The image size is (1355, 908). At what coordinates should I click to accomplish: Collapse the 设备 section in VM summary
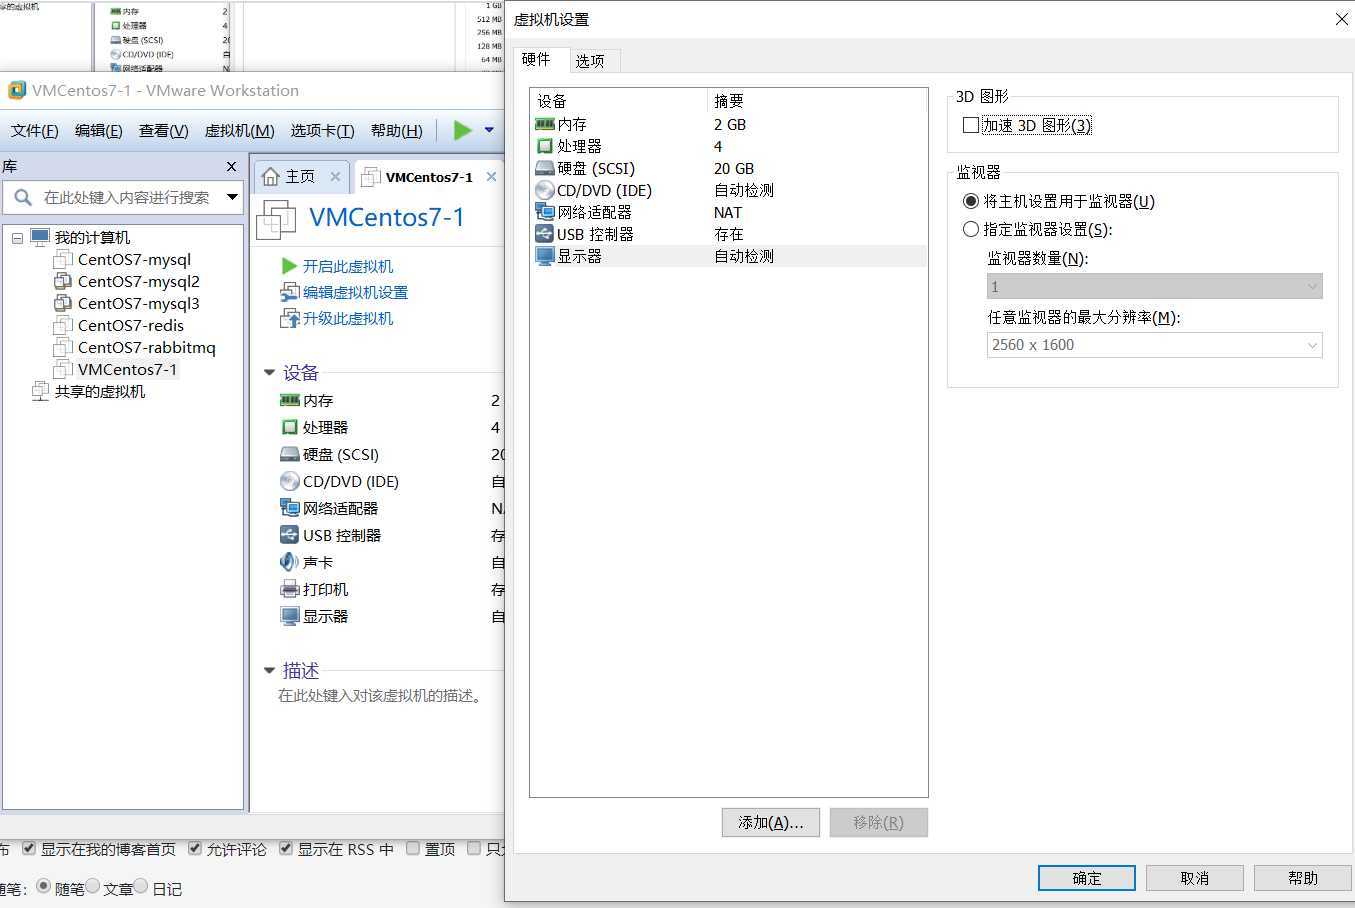coord(268,373)
